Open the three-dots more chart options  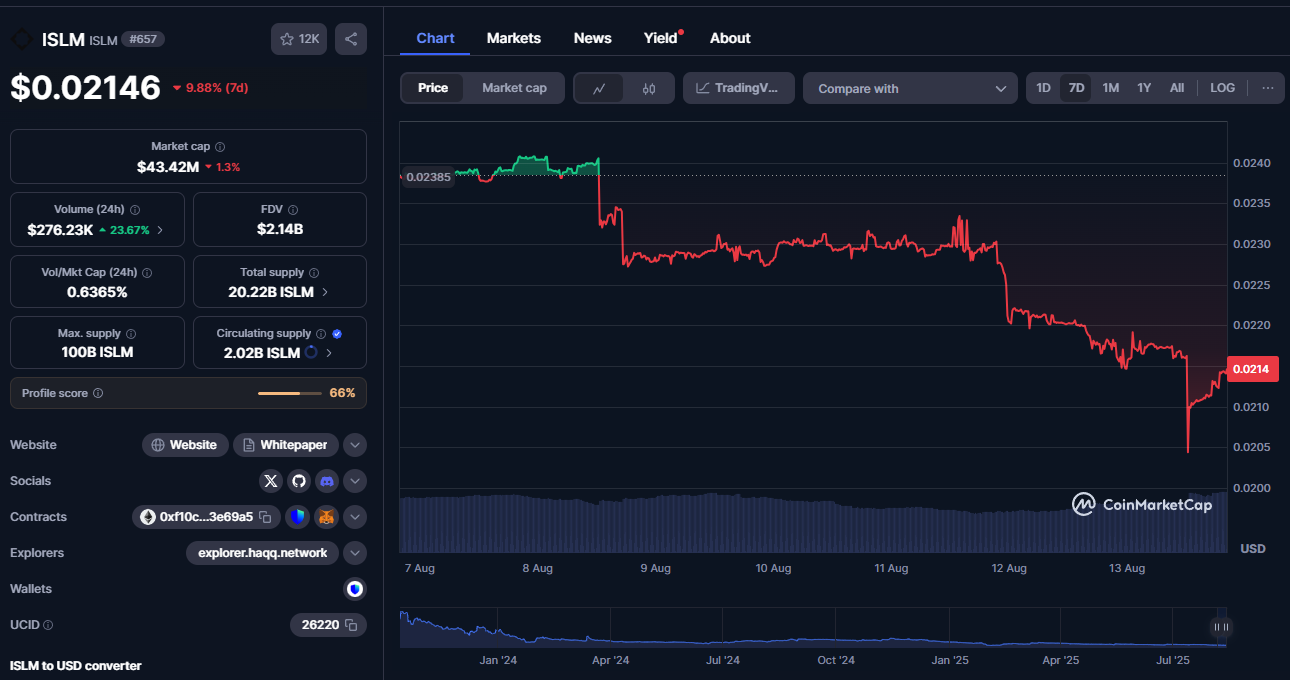point(1268,88)
